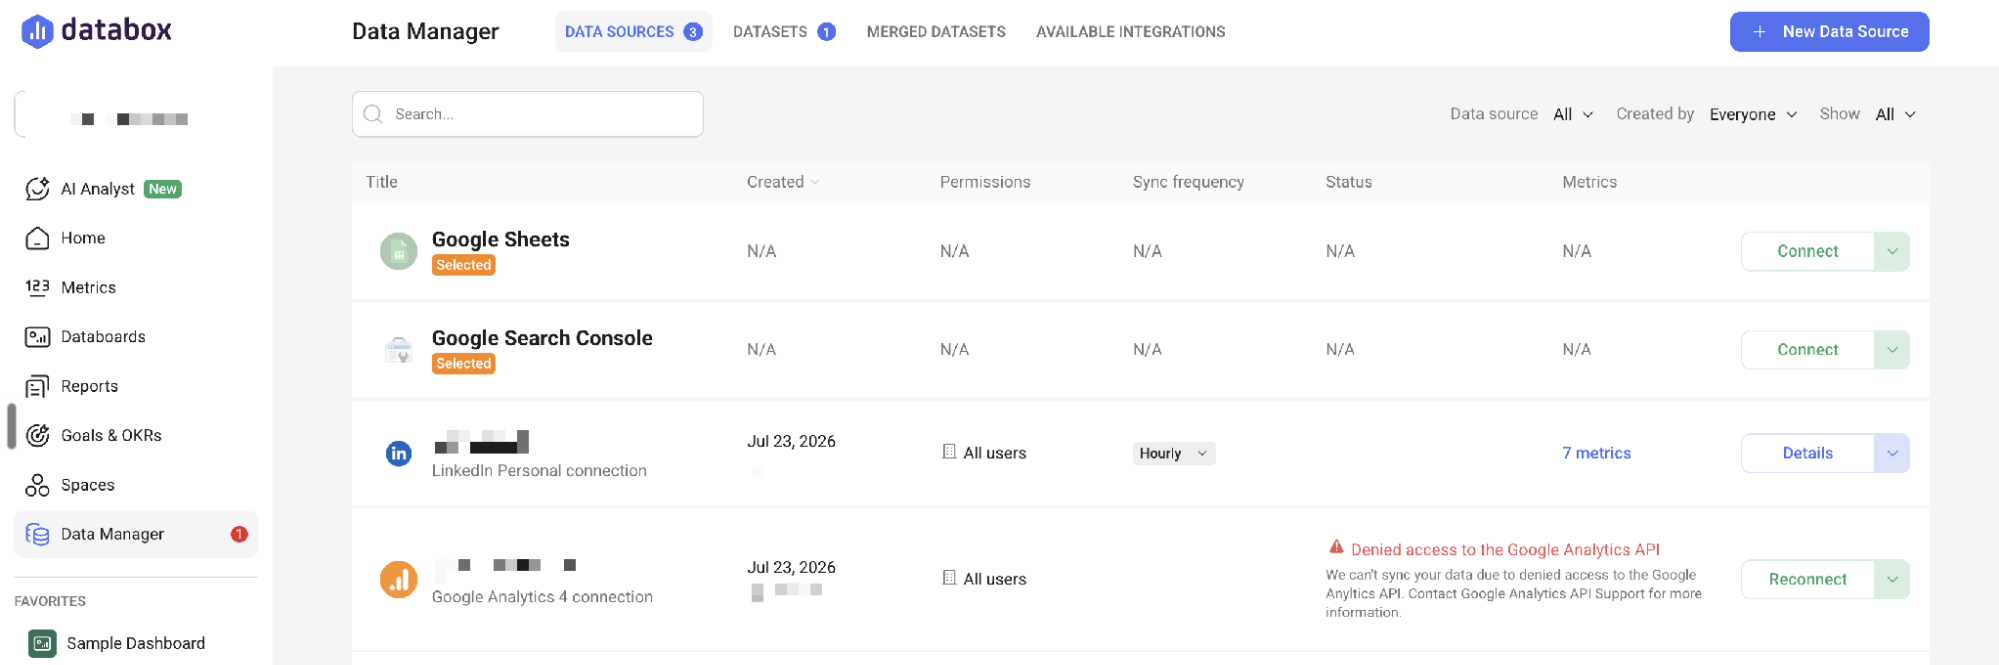Click the plus icon in New Data Source

point(1759,32)
